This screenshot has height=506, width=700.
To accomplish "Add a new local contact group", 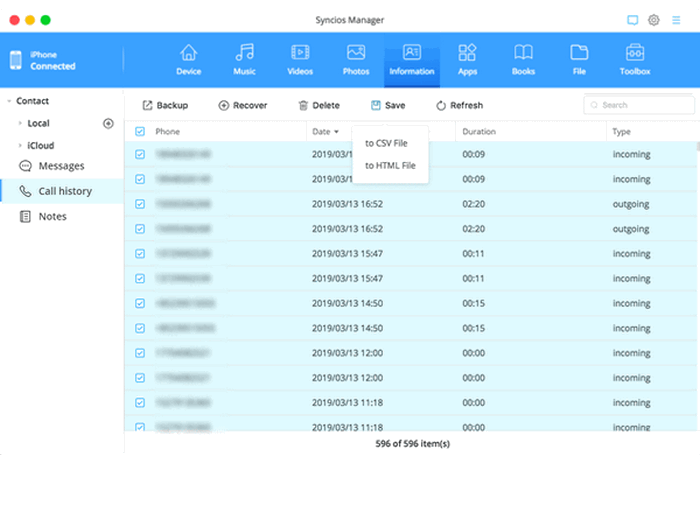I will [108, 123].
